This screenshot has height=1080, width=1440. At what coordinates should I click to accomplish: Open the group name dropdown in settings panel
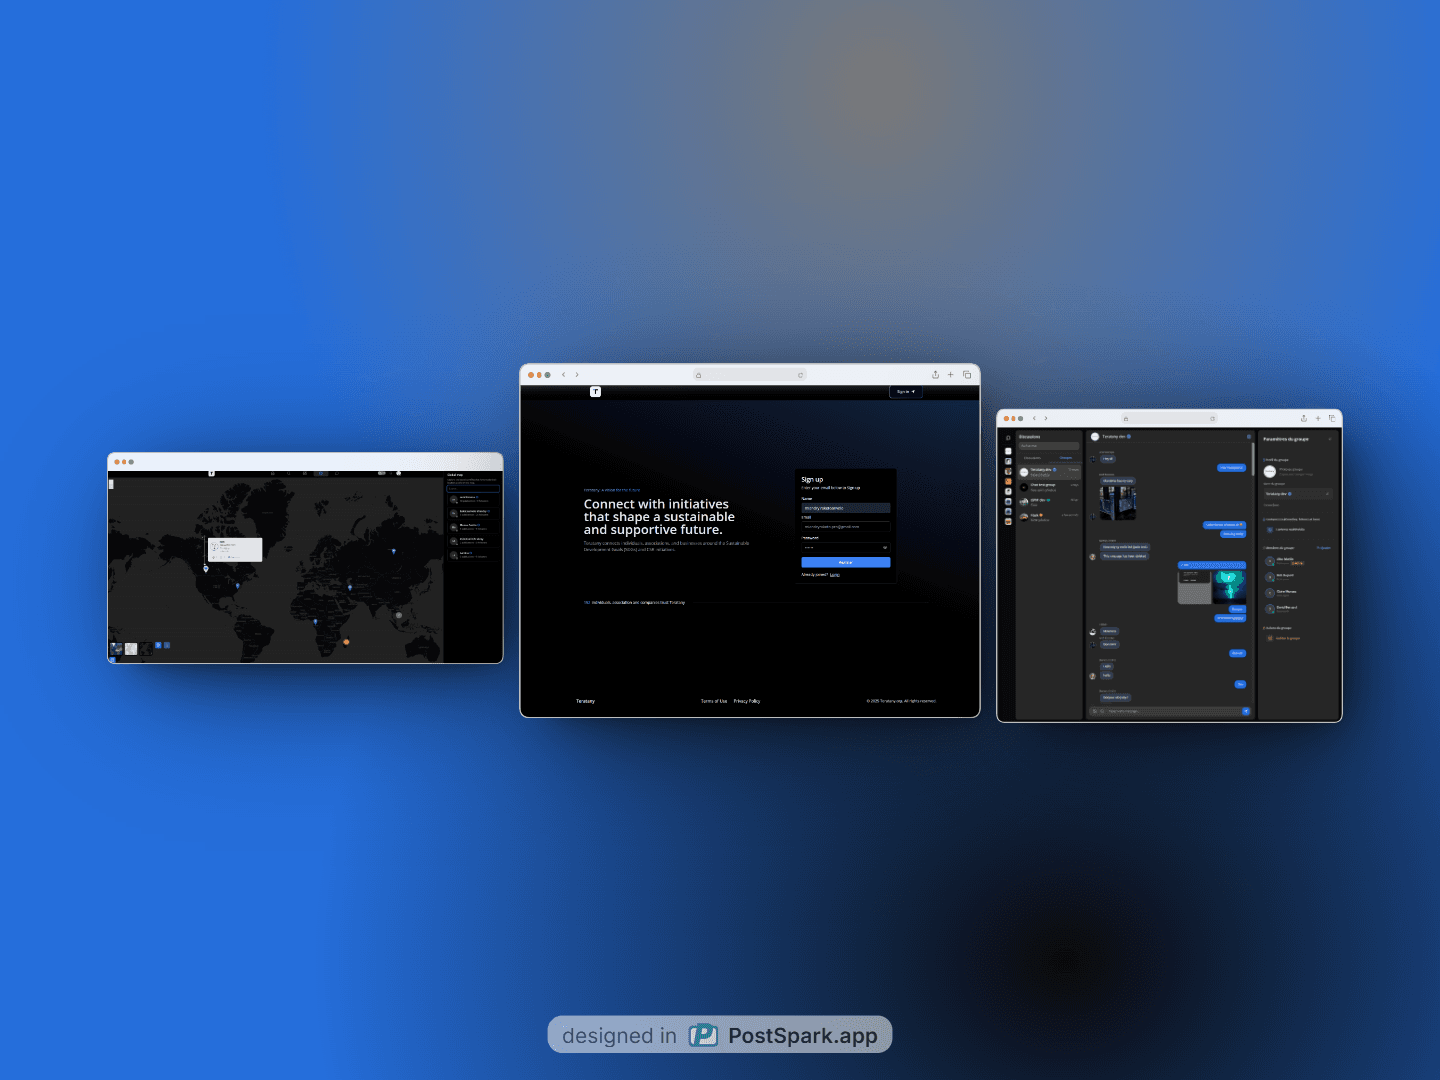[x=1297, y=494]
